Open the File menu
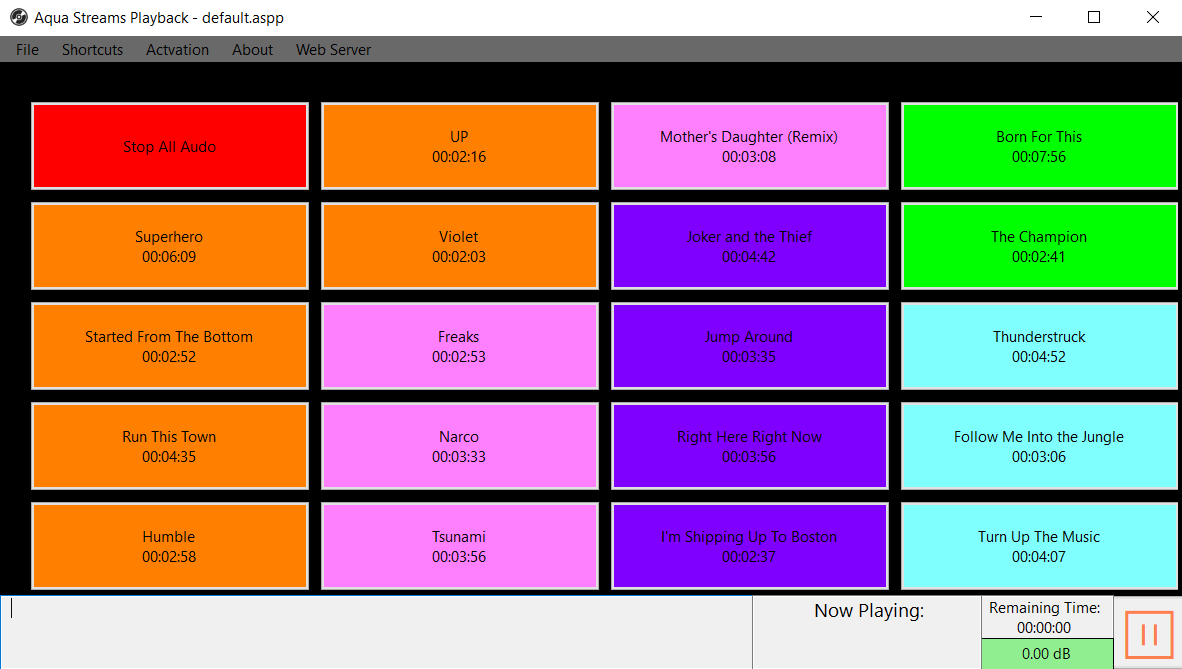The height and width of the screenshot is (669, 1182). tap(27, 50)
